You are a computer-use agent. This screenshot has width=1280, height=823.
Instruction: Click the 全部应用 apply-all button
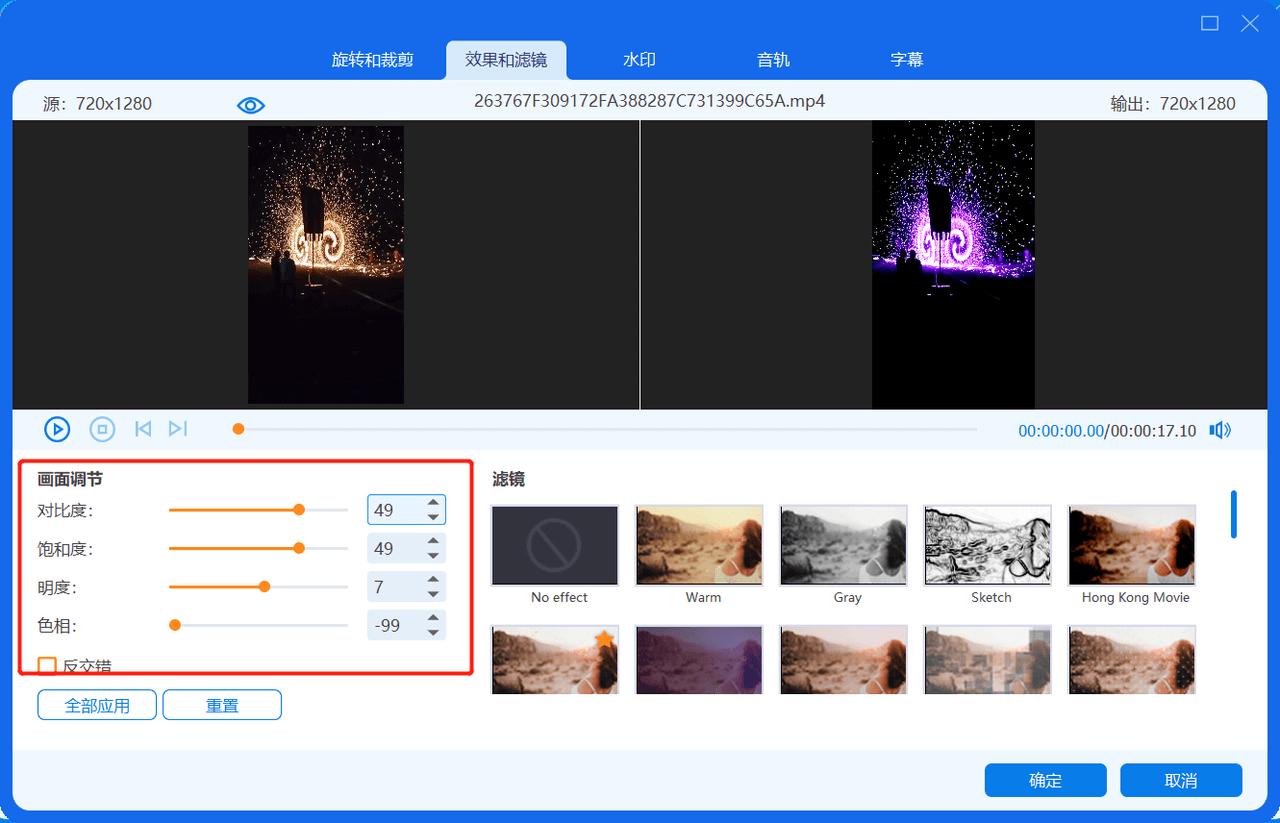[96, 704]
